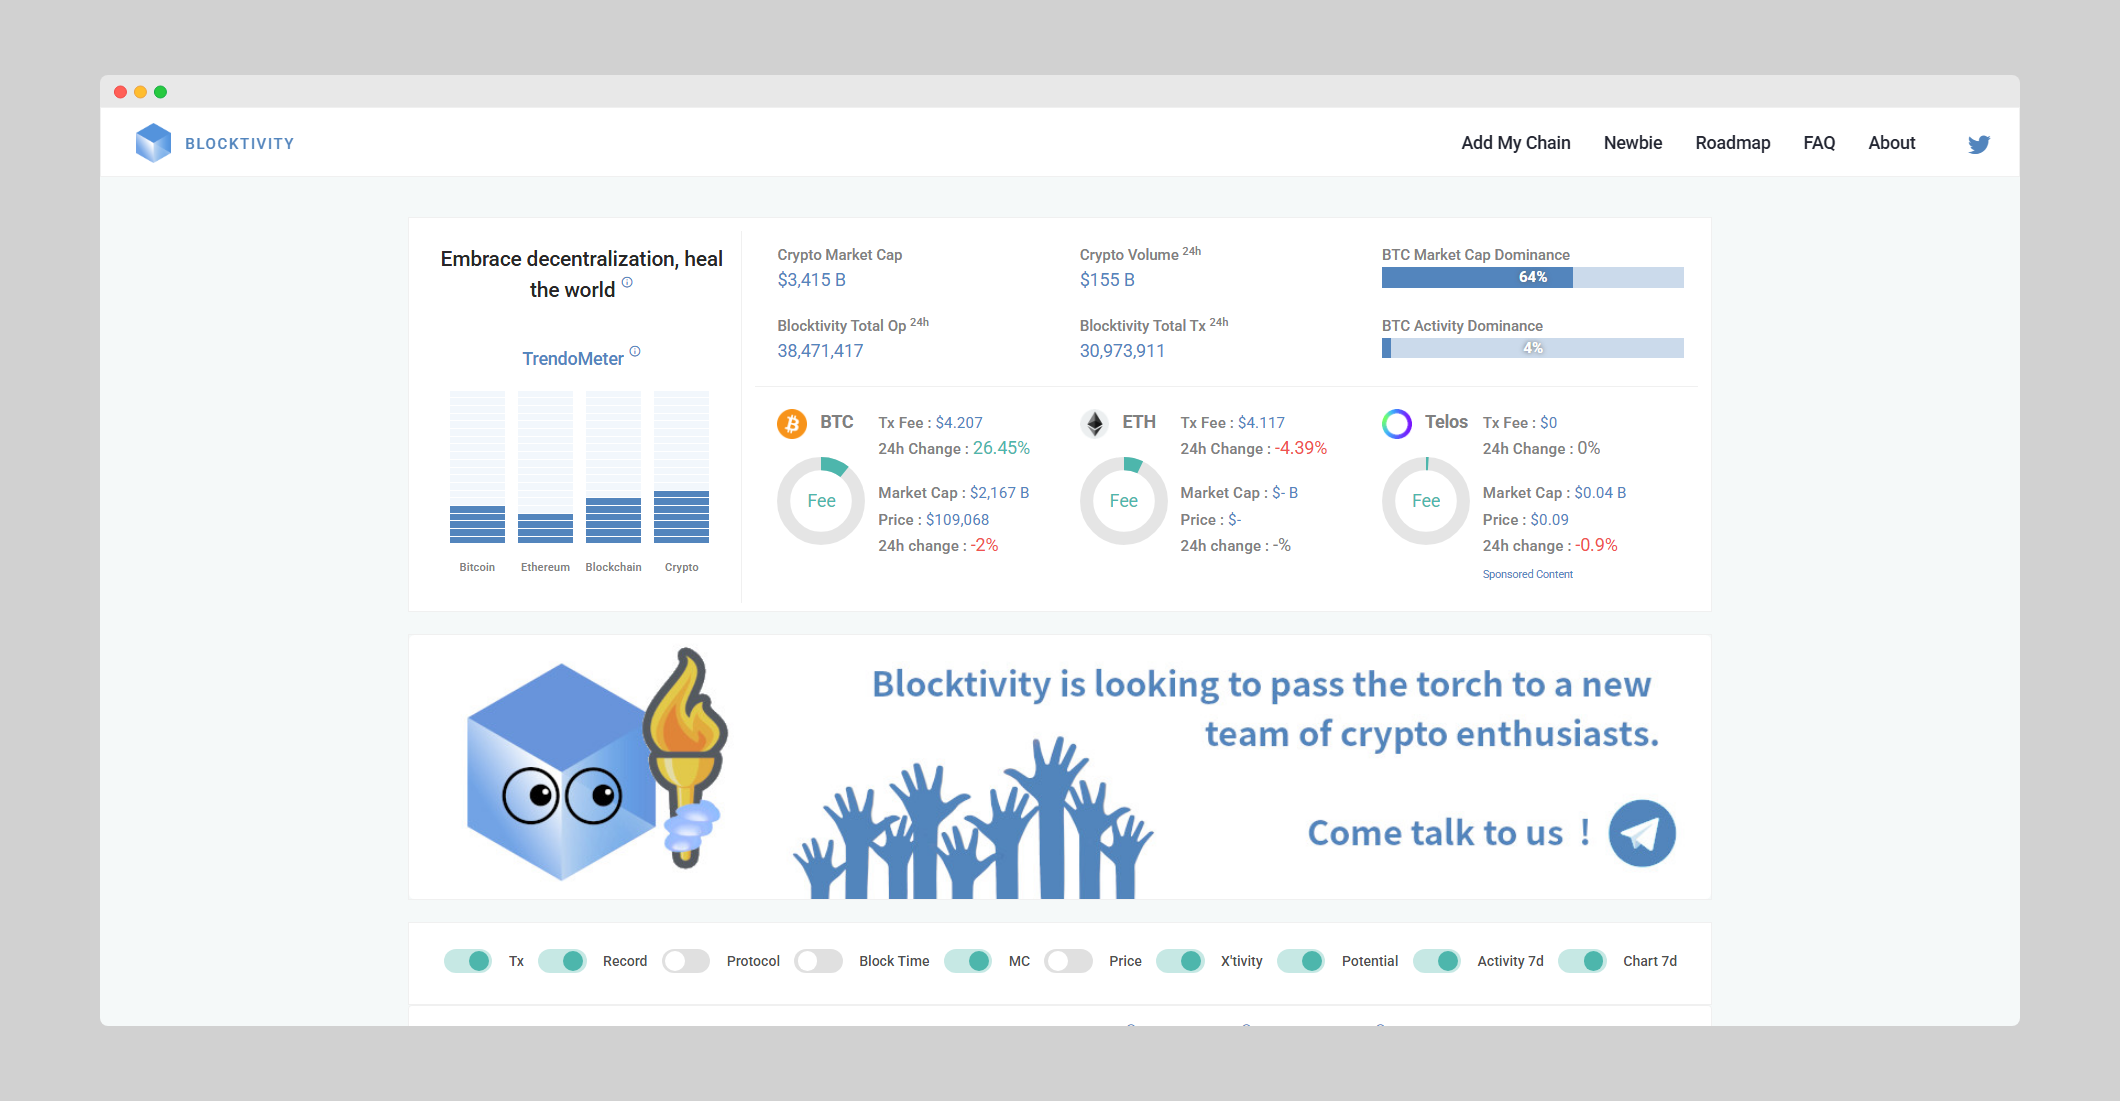
Task: Click the BLOCKTIVITY brand text
Action: [x=239, y=144]
